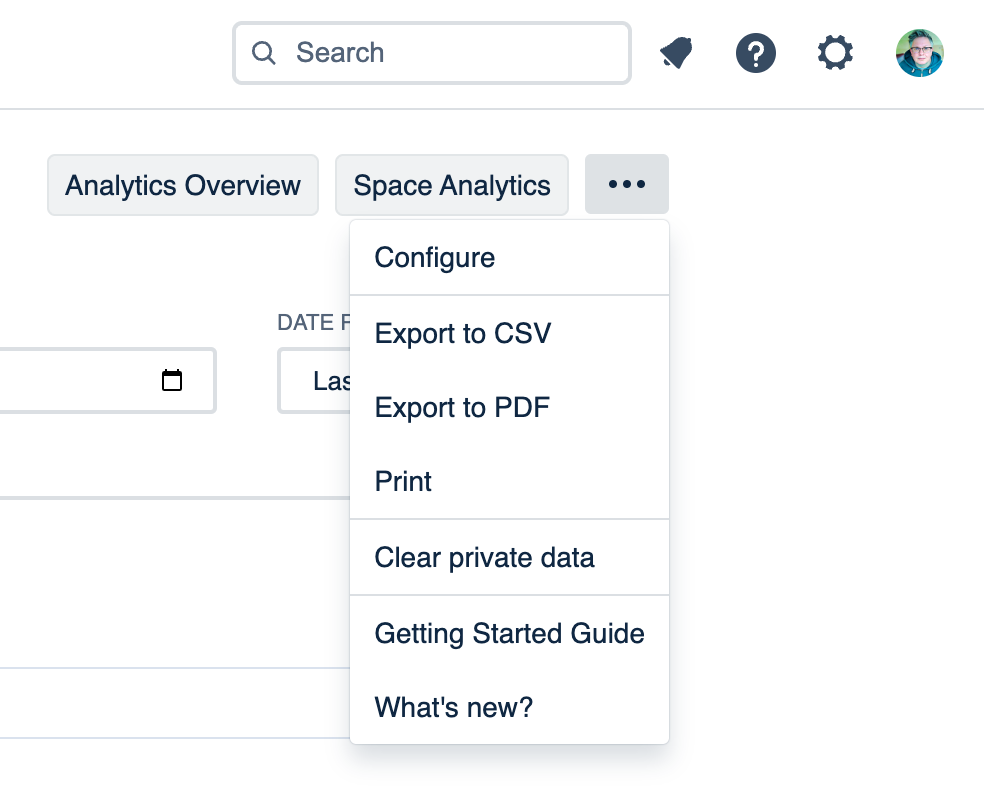This screenshot has height=806, width=984.
Task: Select the Print menu option
Action: pos(403,482)
